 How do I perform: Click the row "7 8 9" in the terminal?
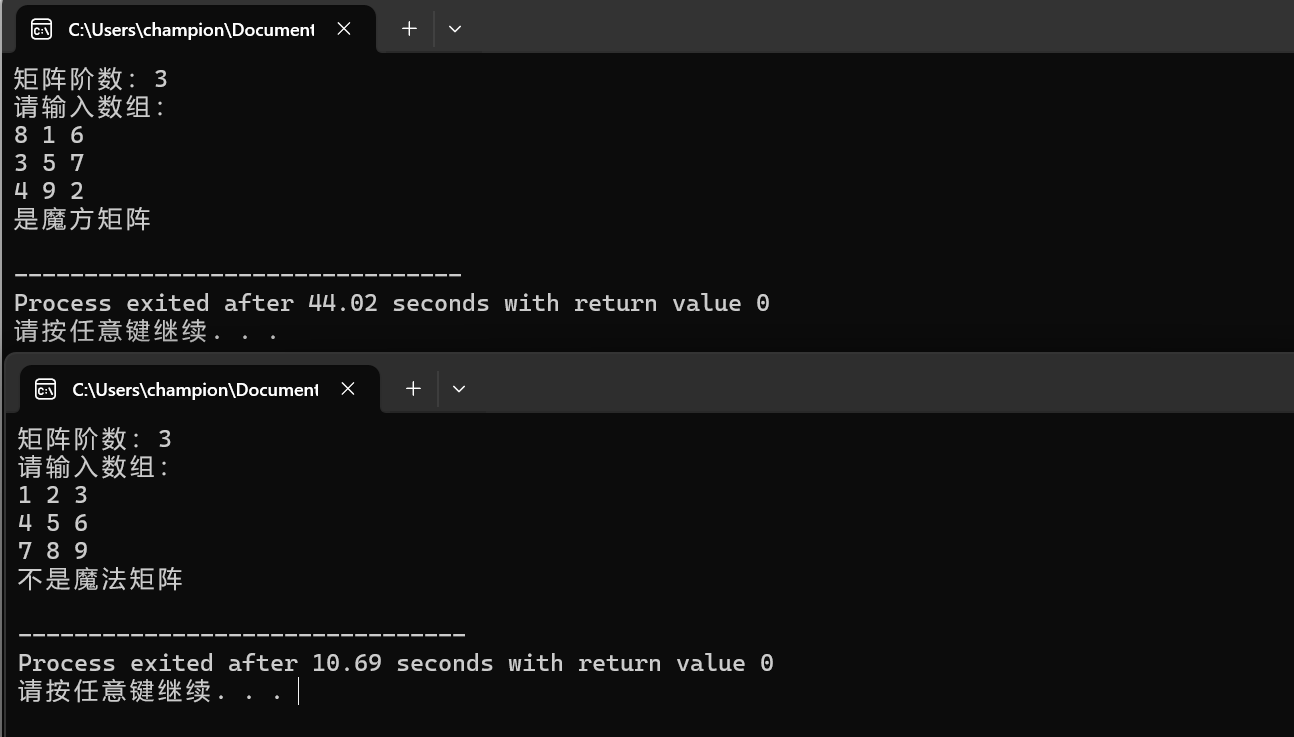coord(53,551)
